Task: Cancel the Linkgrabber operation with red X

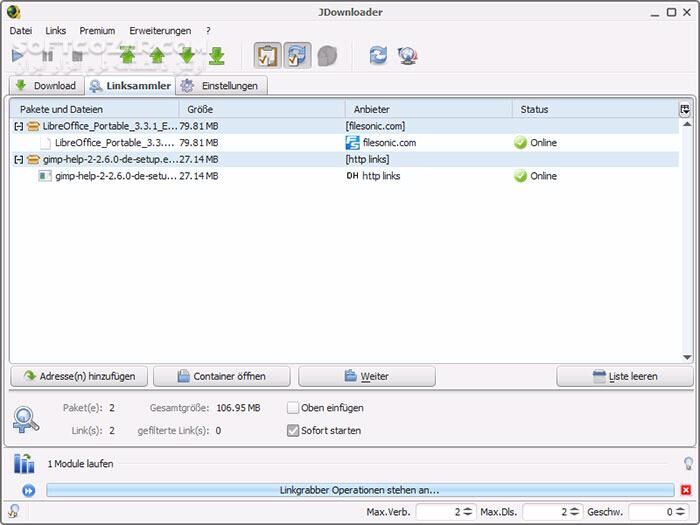Action: pyautogui.click(x=686, y=490)
